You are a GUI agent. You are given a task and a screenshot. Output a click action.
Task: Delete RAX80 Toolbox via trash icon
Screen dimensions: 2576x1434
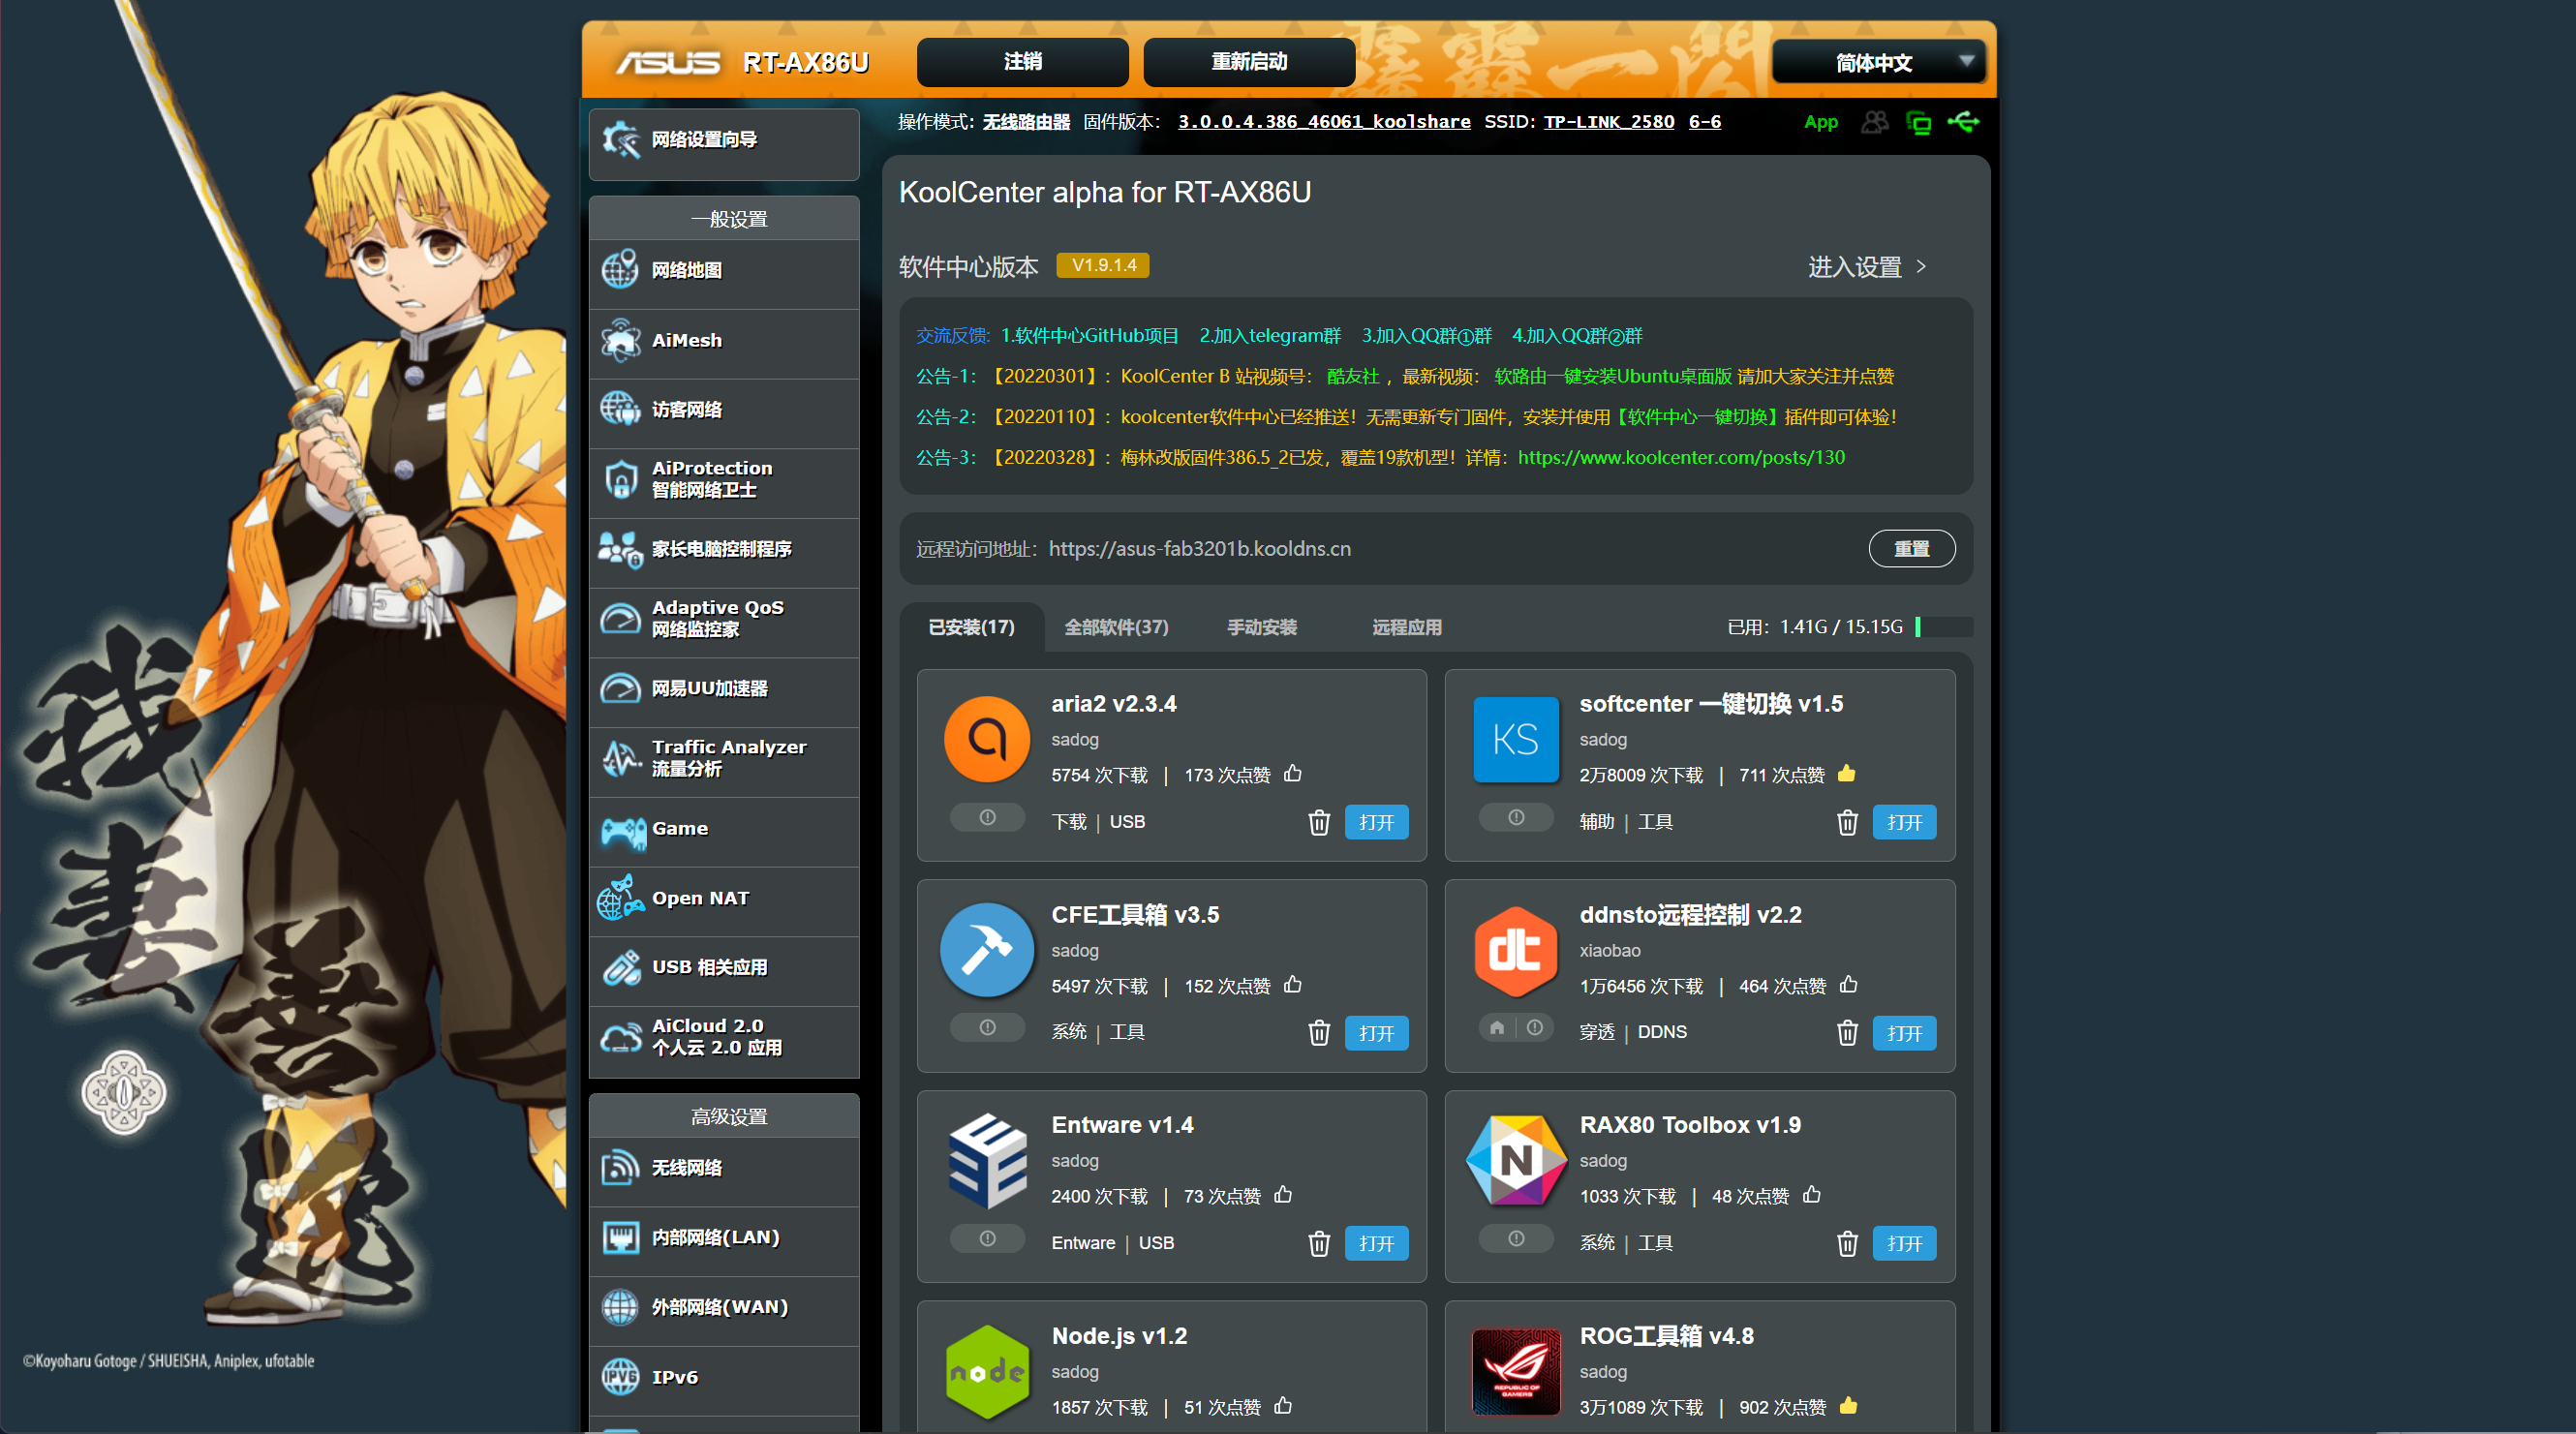1847,1243
